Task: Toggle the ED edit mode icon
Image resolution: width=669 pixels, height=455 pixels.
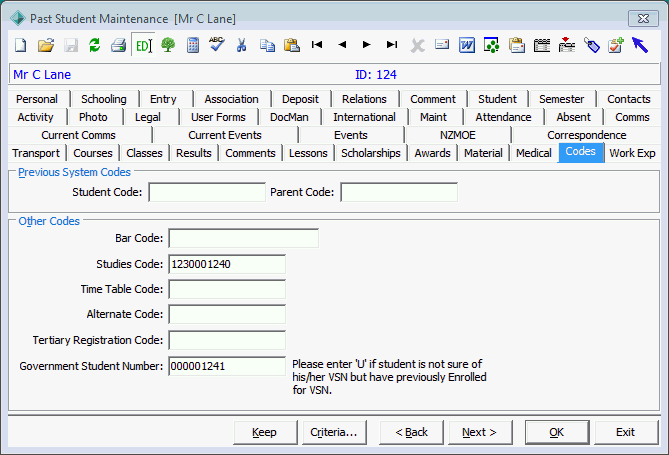Action: tap(143, 45)
